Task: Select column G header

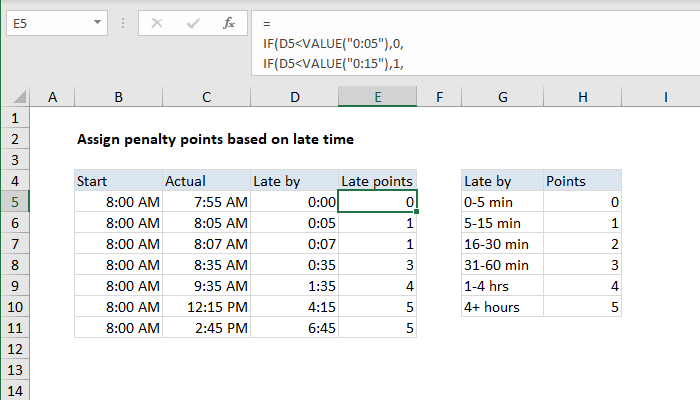Action: tap(503, 97)
